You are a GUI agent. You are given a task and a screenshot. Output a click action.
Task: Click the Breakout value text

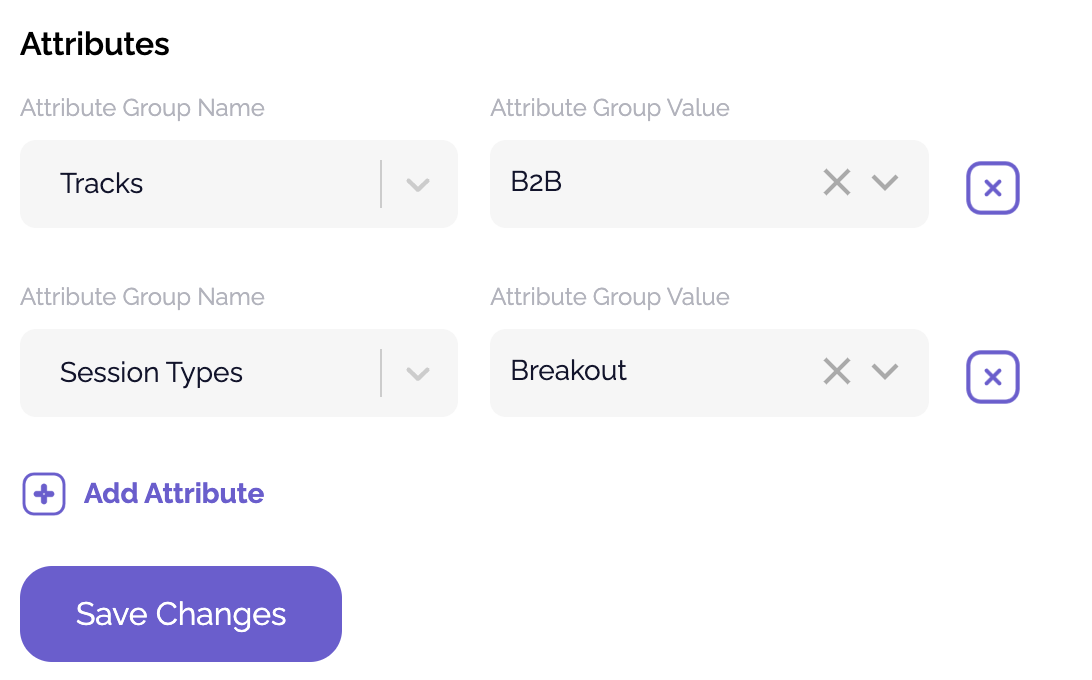point(568,371)
